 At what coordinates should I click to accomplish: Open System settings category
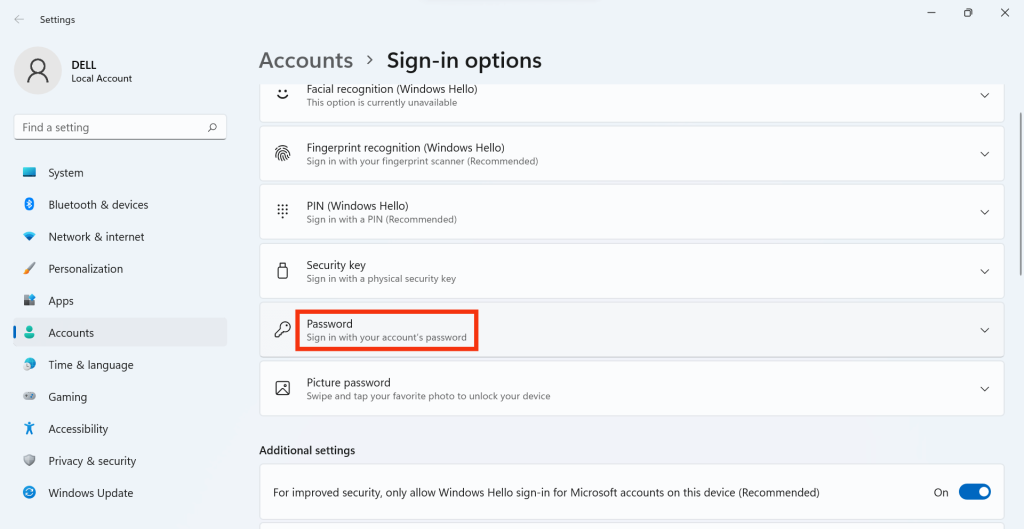pyautogui.click(x=120, y=172)
